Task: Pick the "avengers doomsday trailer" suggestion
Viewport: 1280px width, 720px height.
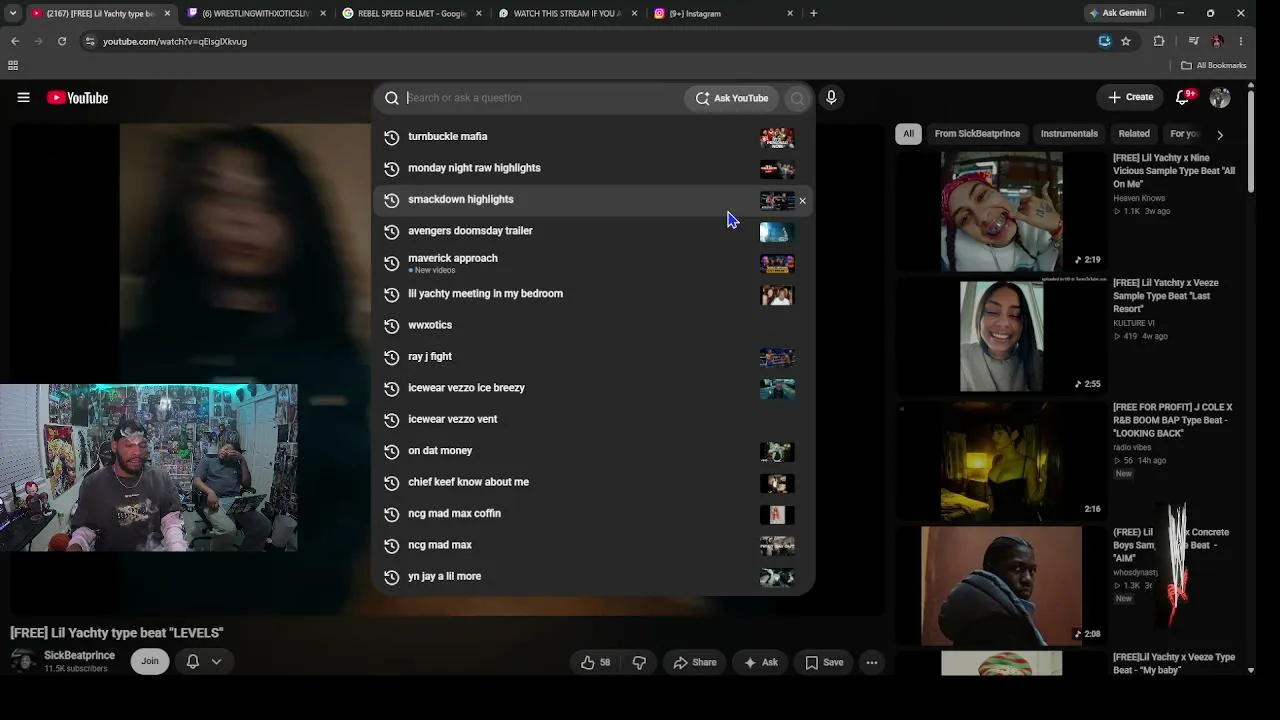Action: [x=594, y=231]
